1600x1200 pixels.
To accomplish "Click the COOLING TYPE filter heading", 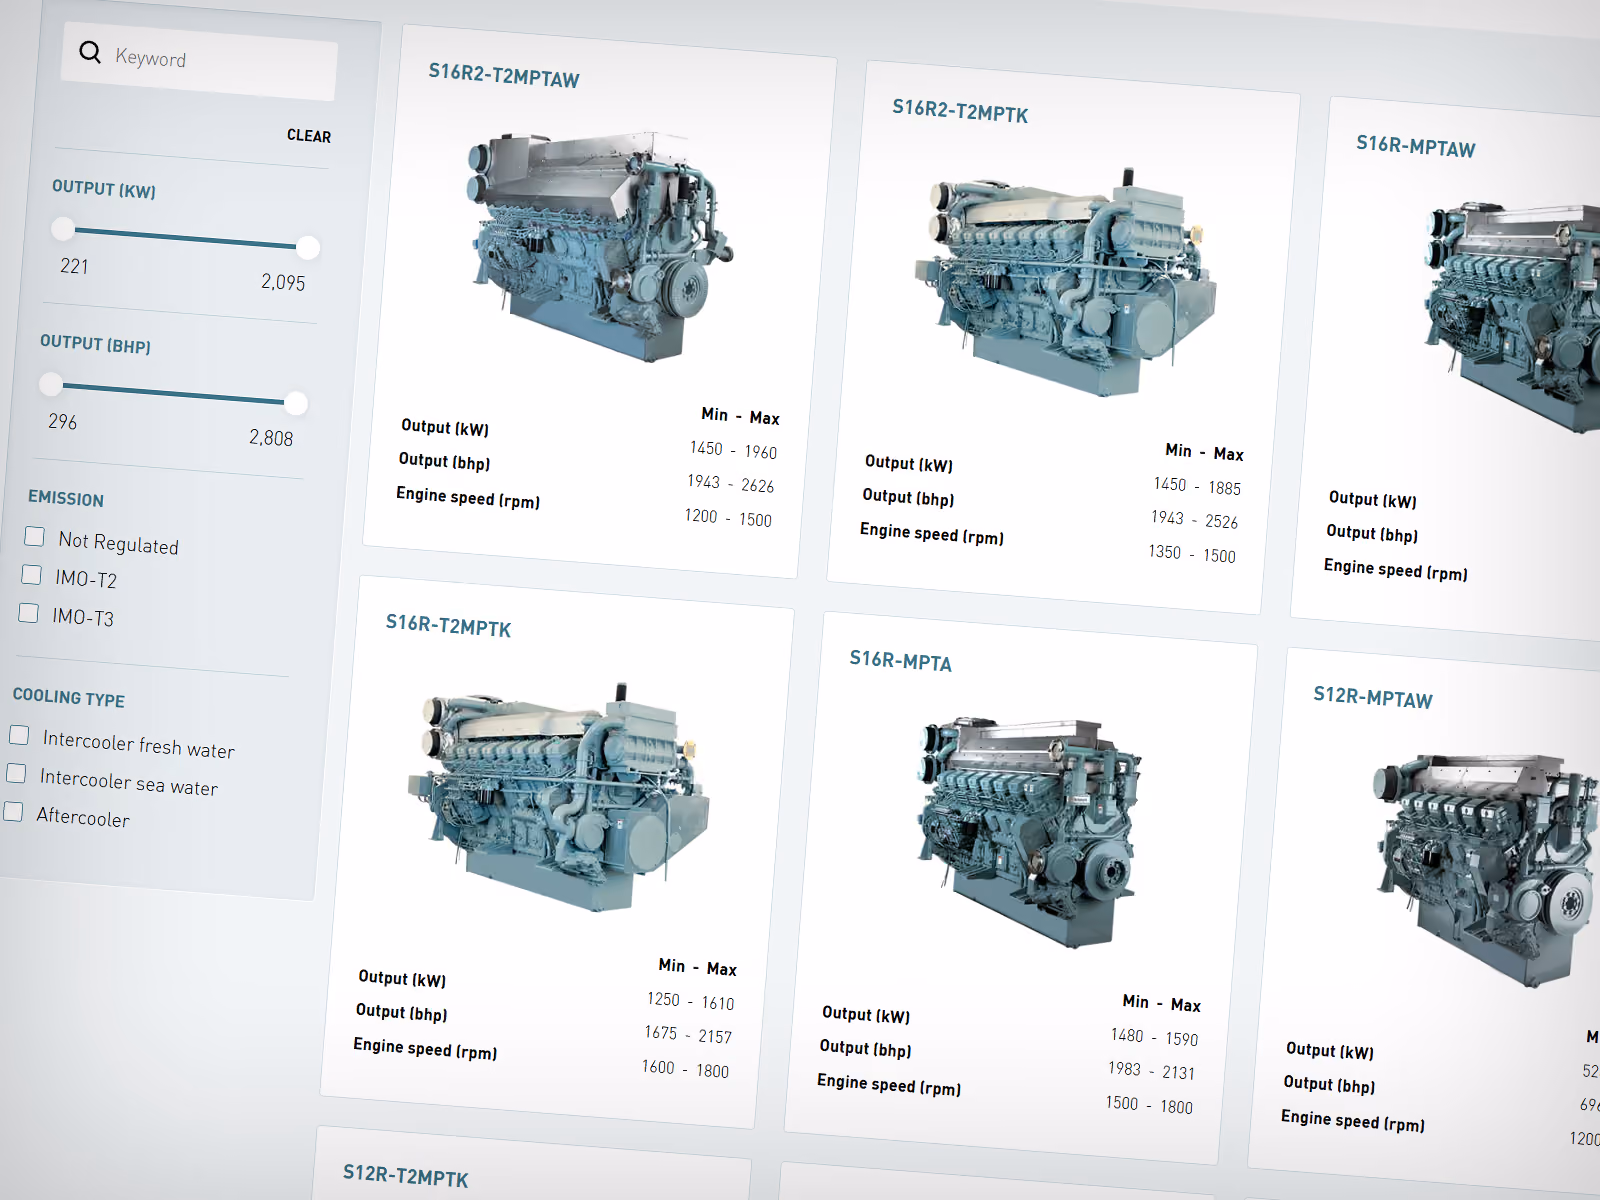I will click(x=69, y=698).
